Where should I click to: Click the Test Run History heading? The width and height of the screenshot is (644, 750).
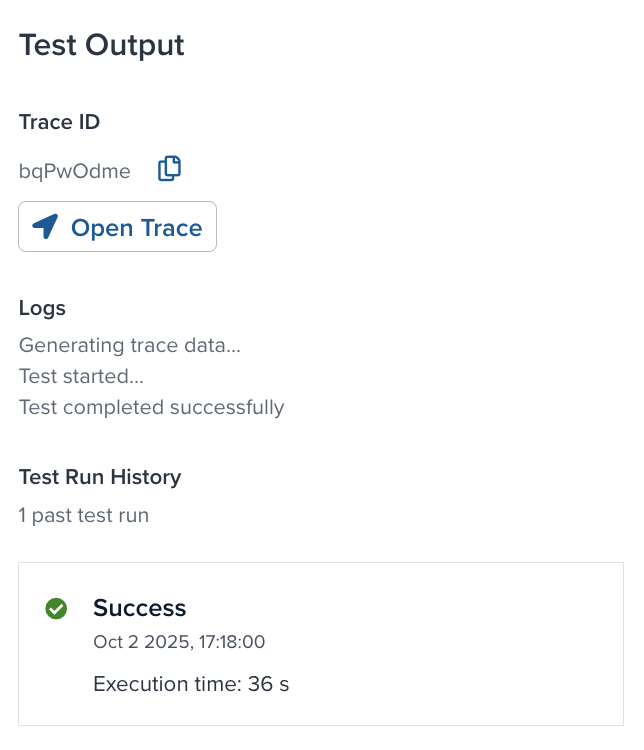coord(100,477)
